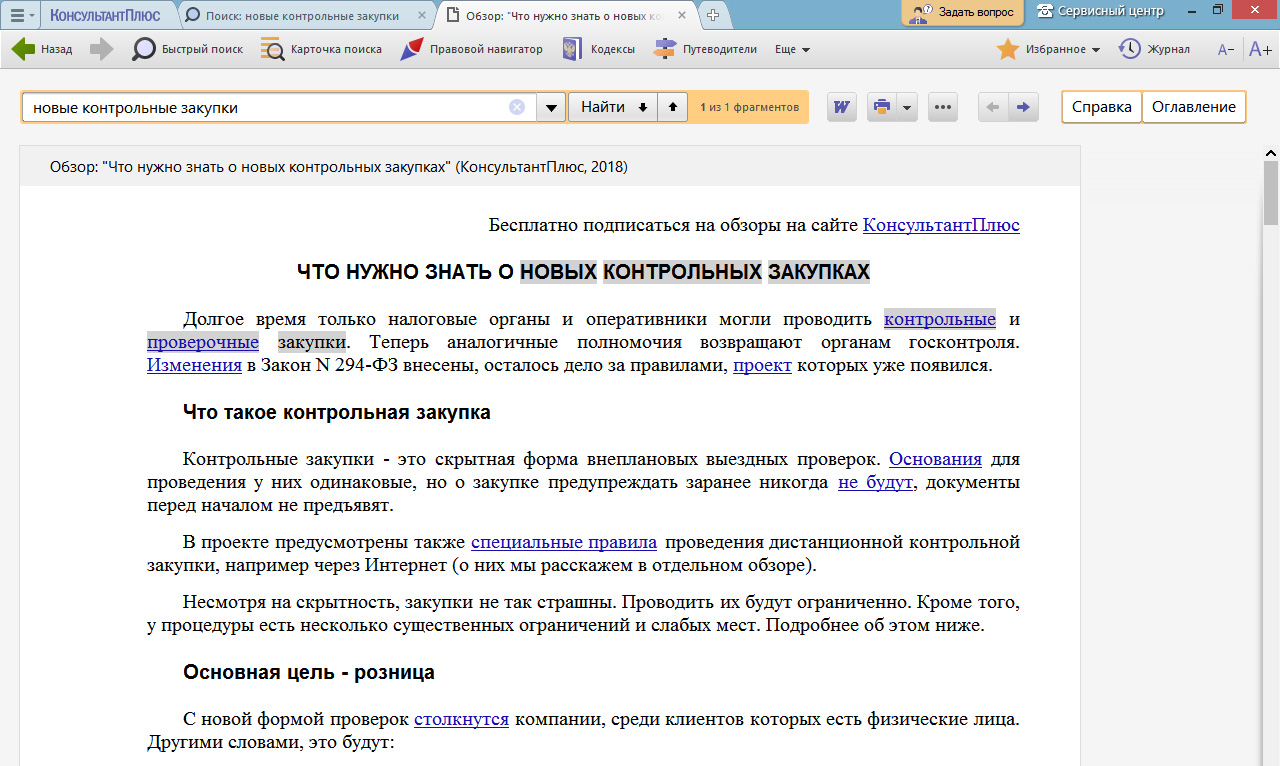Switch to the search results tab
Screen dimensions: 1280x766
(x=301, y=15)
